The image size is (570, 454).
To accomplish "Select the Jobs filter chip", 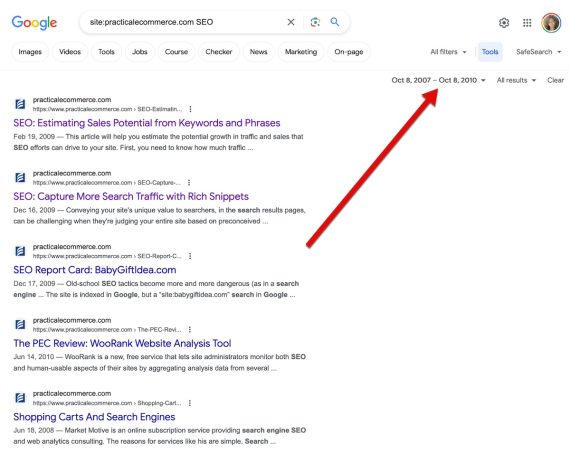I will coord(140,52).
